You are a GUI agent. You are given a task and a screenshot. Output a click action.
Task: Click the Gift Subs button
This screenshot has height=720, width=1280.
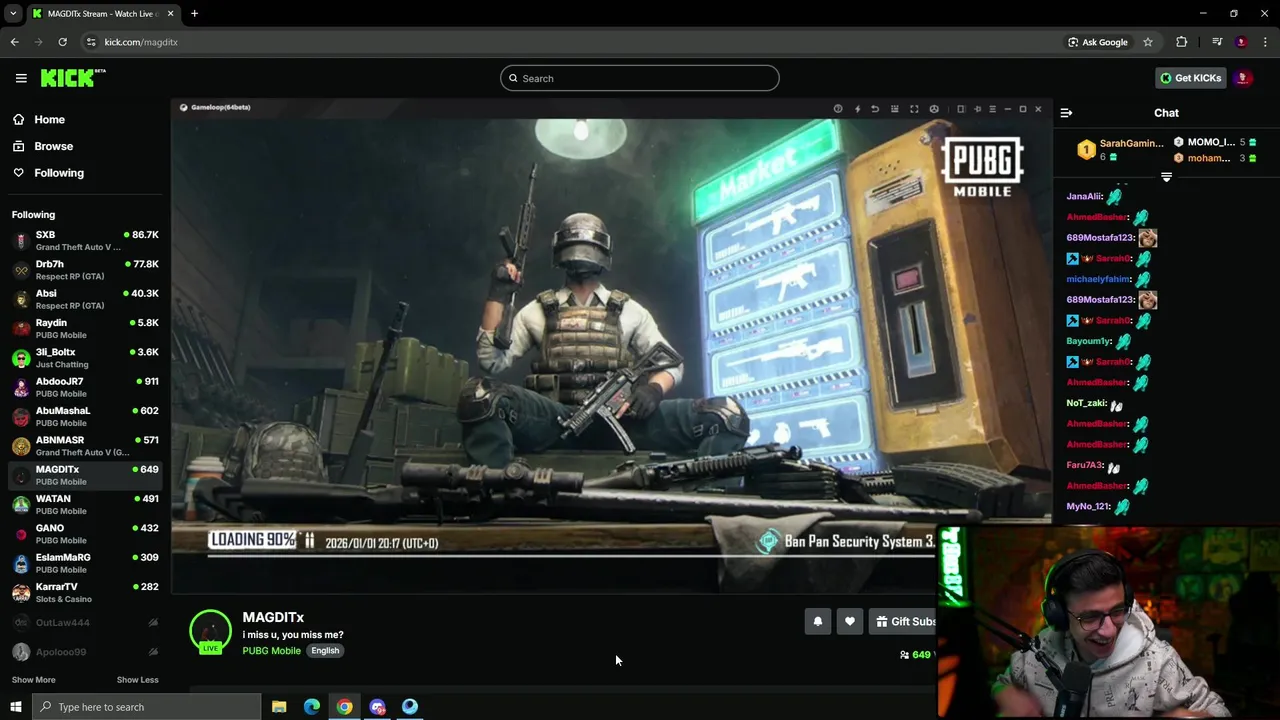[x=903, y=622]
